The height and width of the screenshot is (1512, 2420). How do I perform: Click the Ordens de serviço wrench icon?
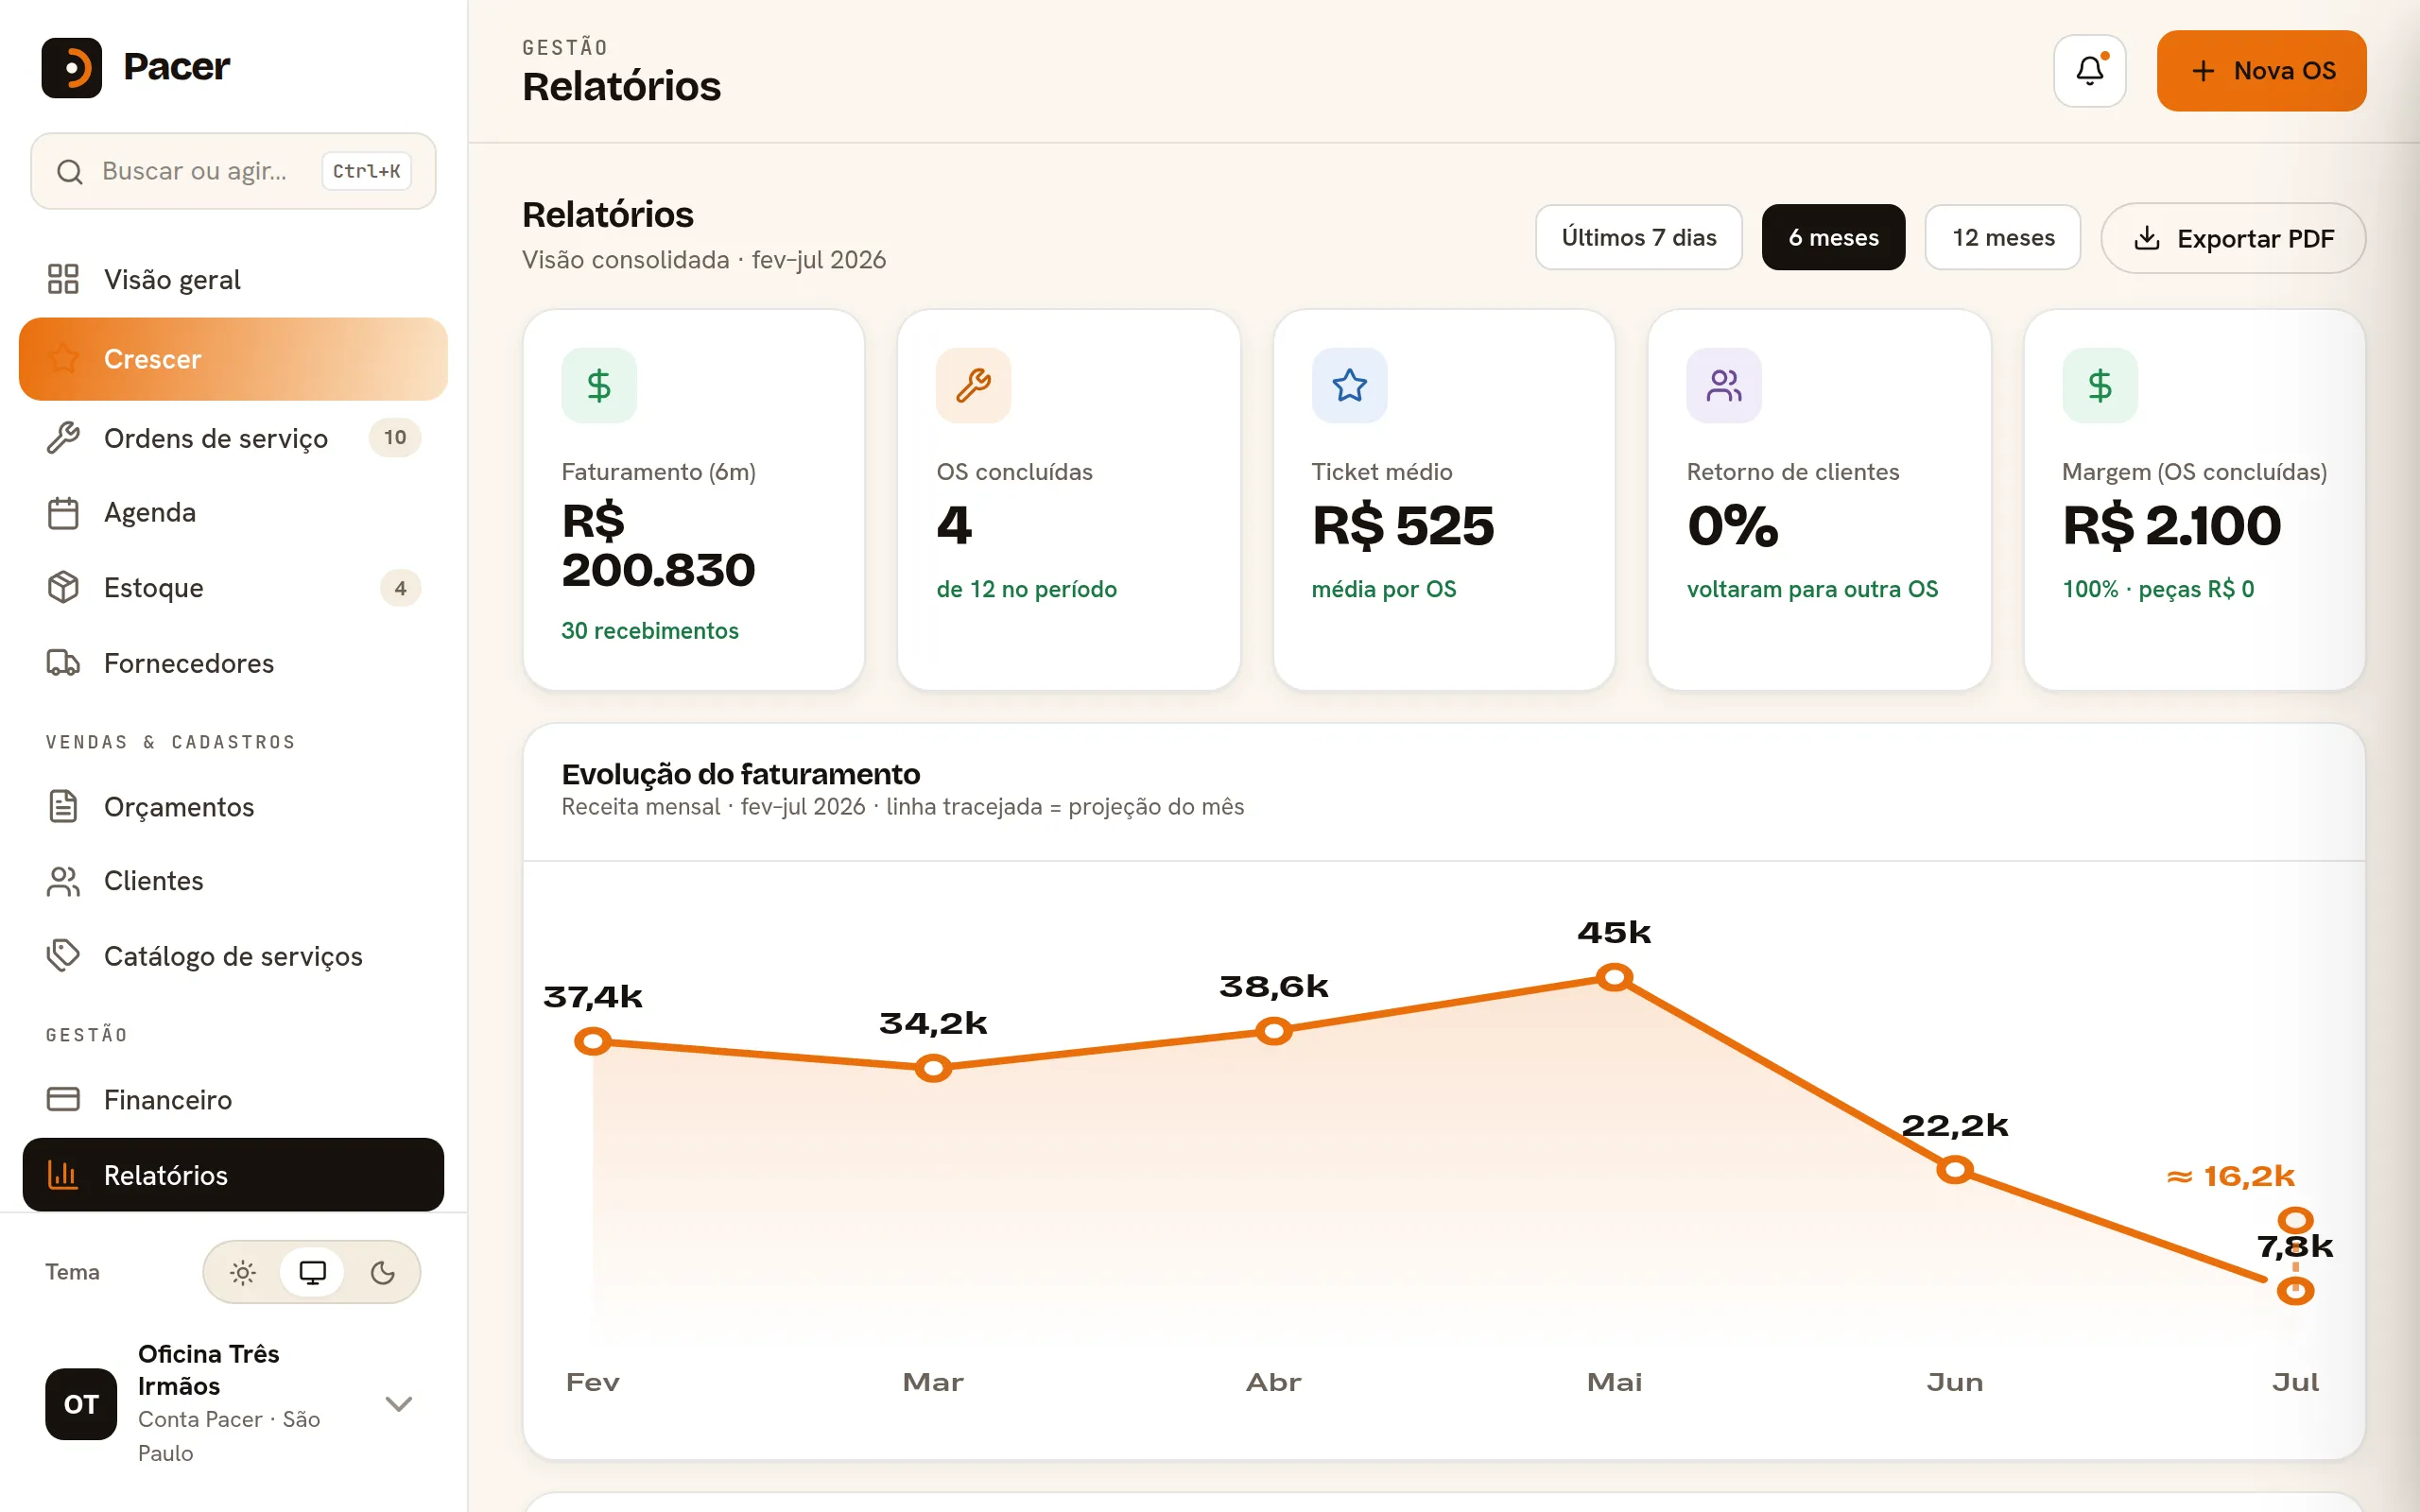coord(63,438)
